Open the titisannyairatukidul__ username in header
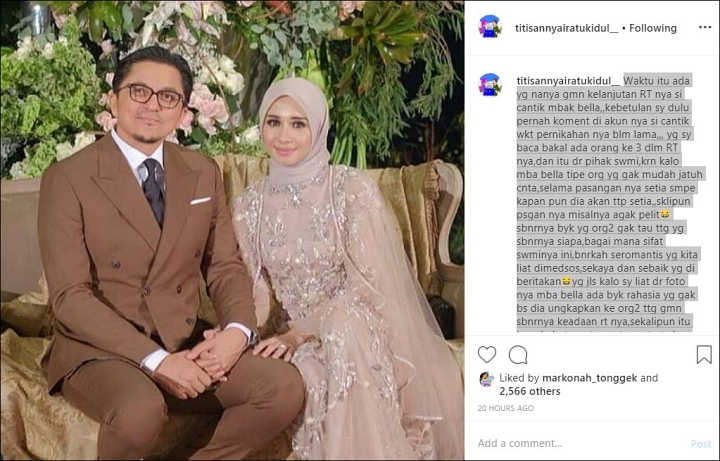 [567, 28]
